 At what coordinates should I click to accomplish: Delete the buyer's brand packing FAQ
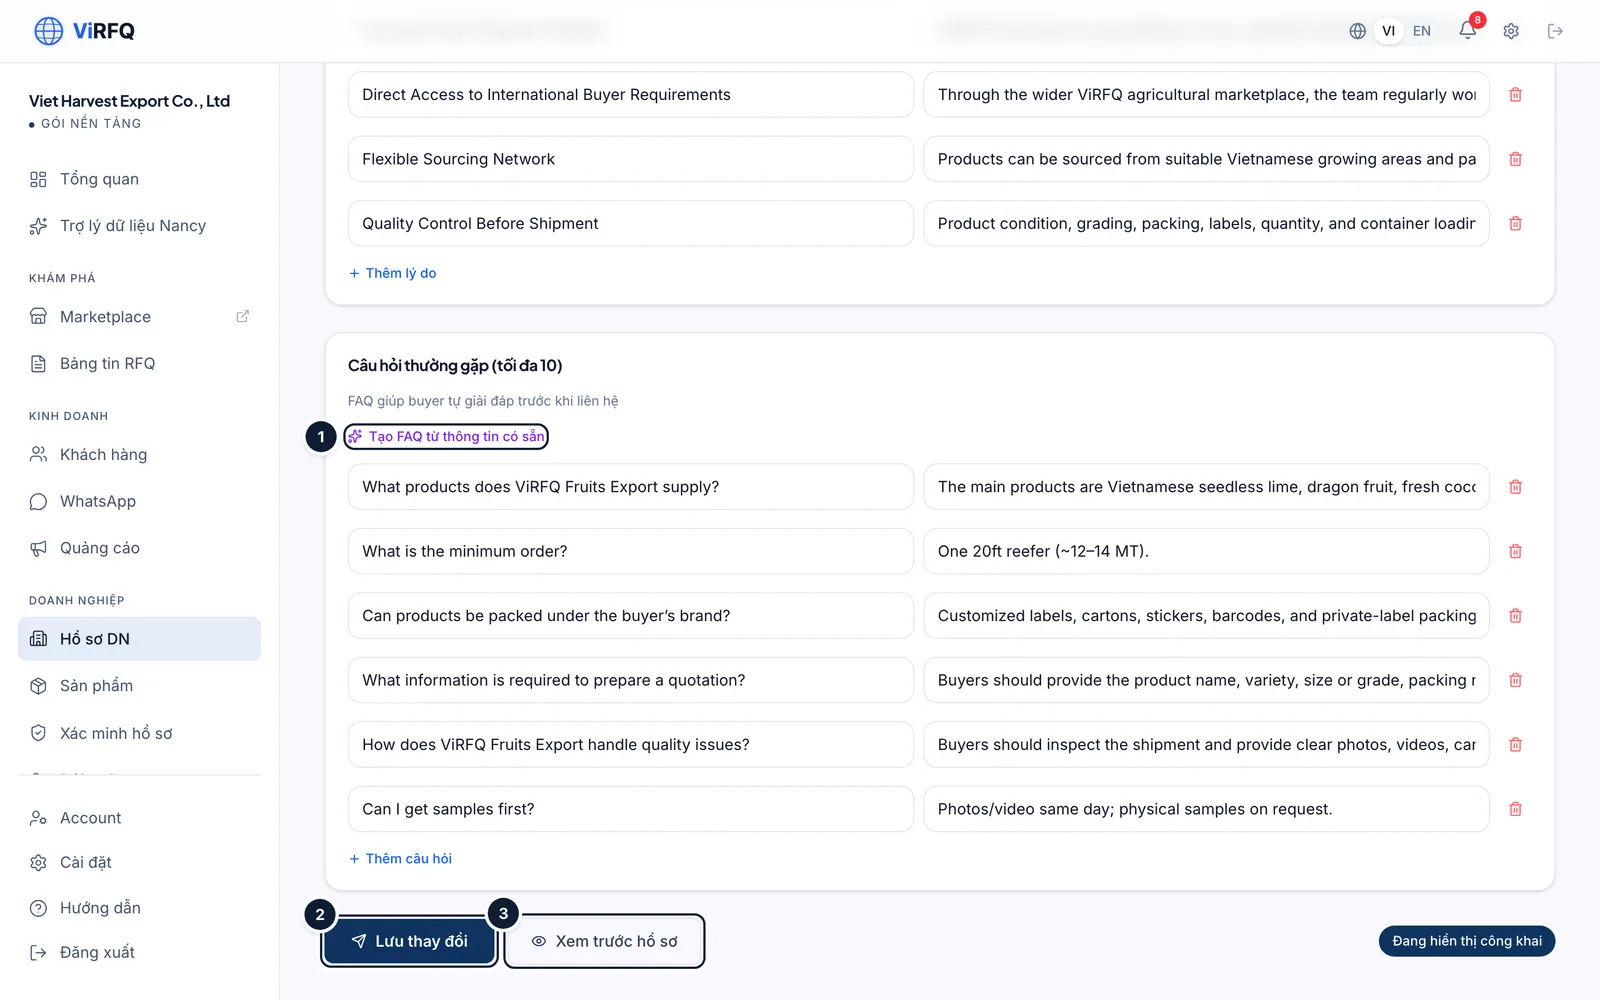pos(1515,616)
